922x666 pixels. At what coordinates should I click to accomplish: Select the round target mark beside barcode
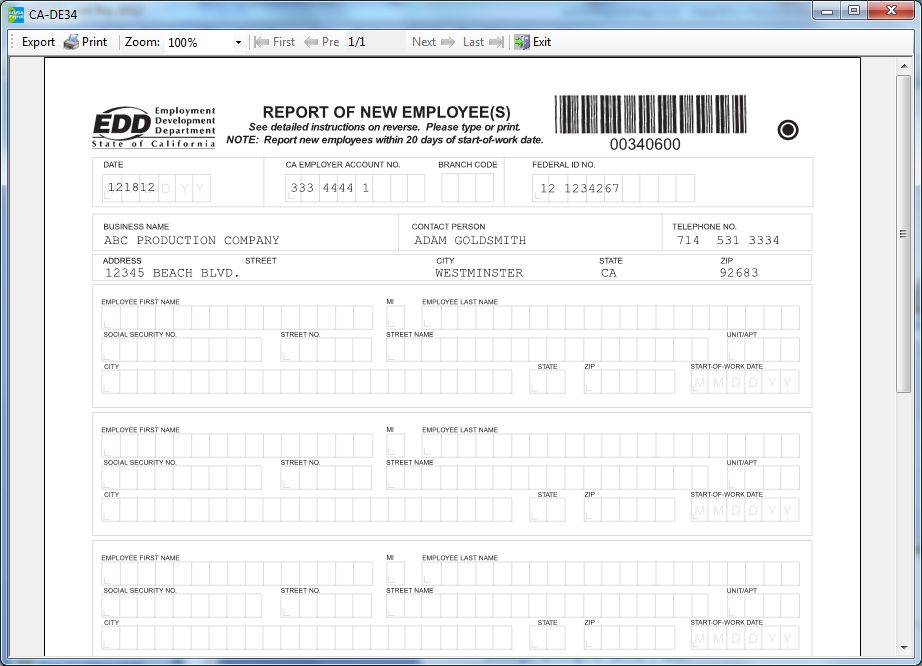point(788,130)
